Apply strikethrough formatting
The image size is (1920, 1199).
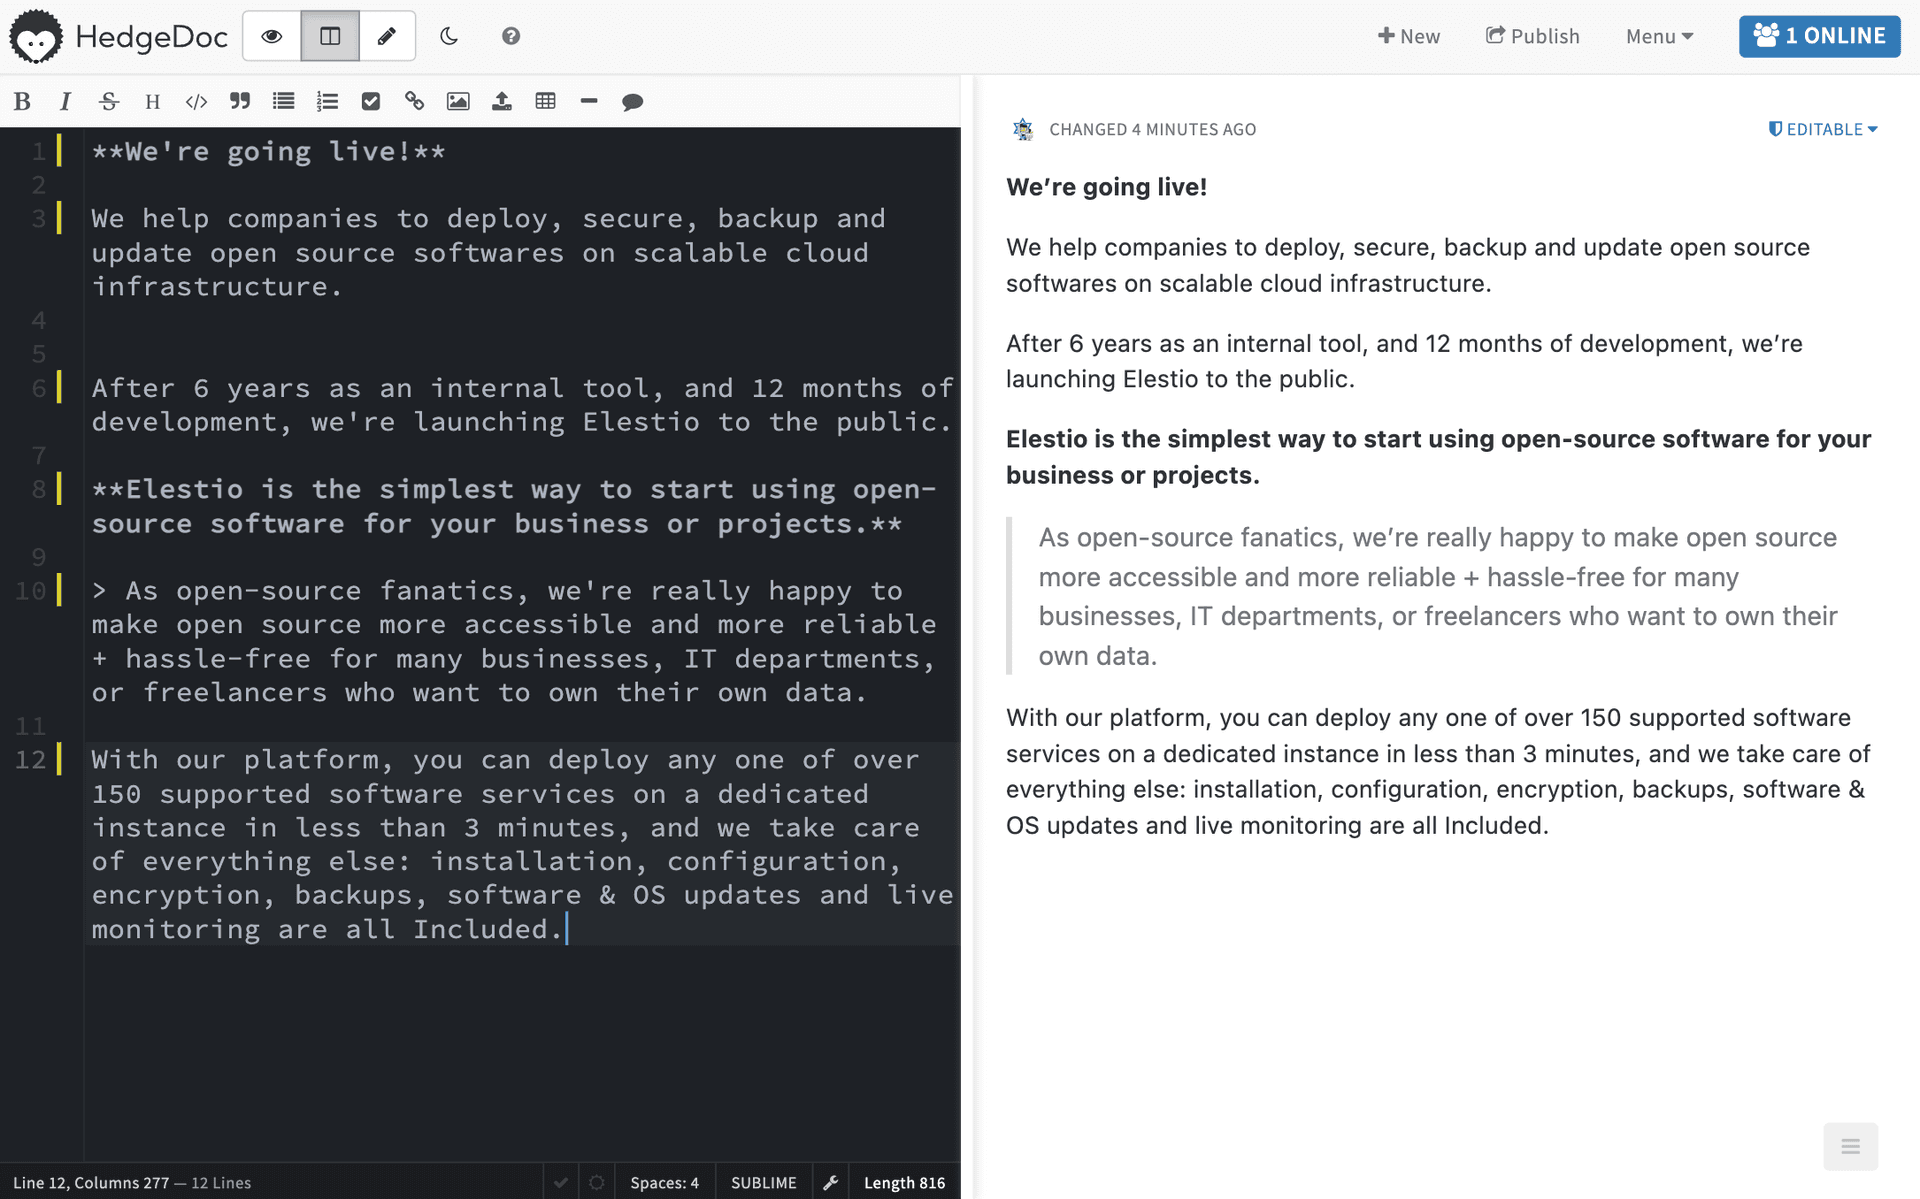(x=108, y=101)
